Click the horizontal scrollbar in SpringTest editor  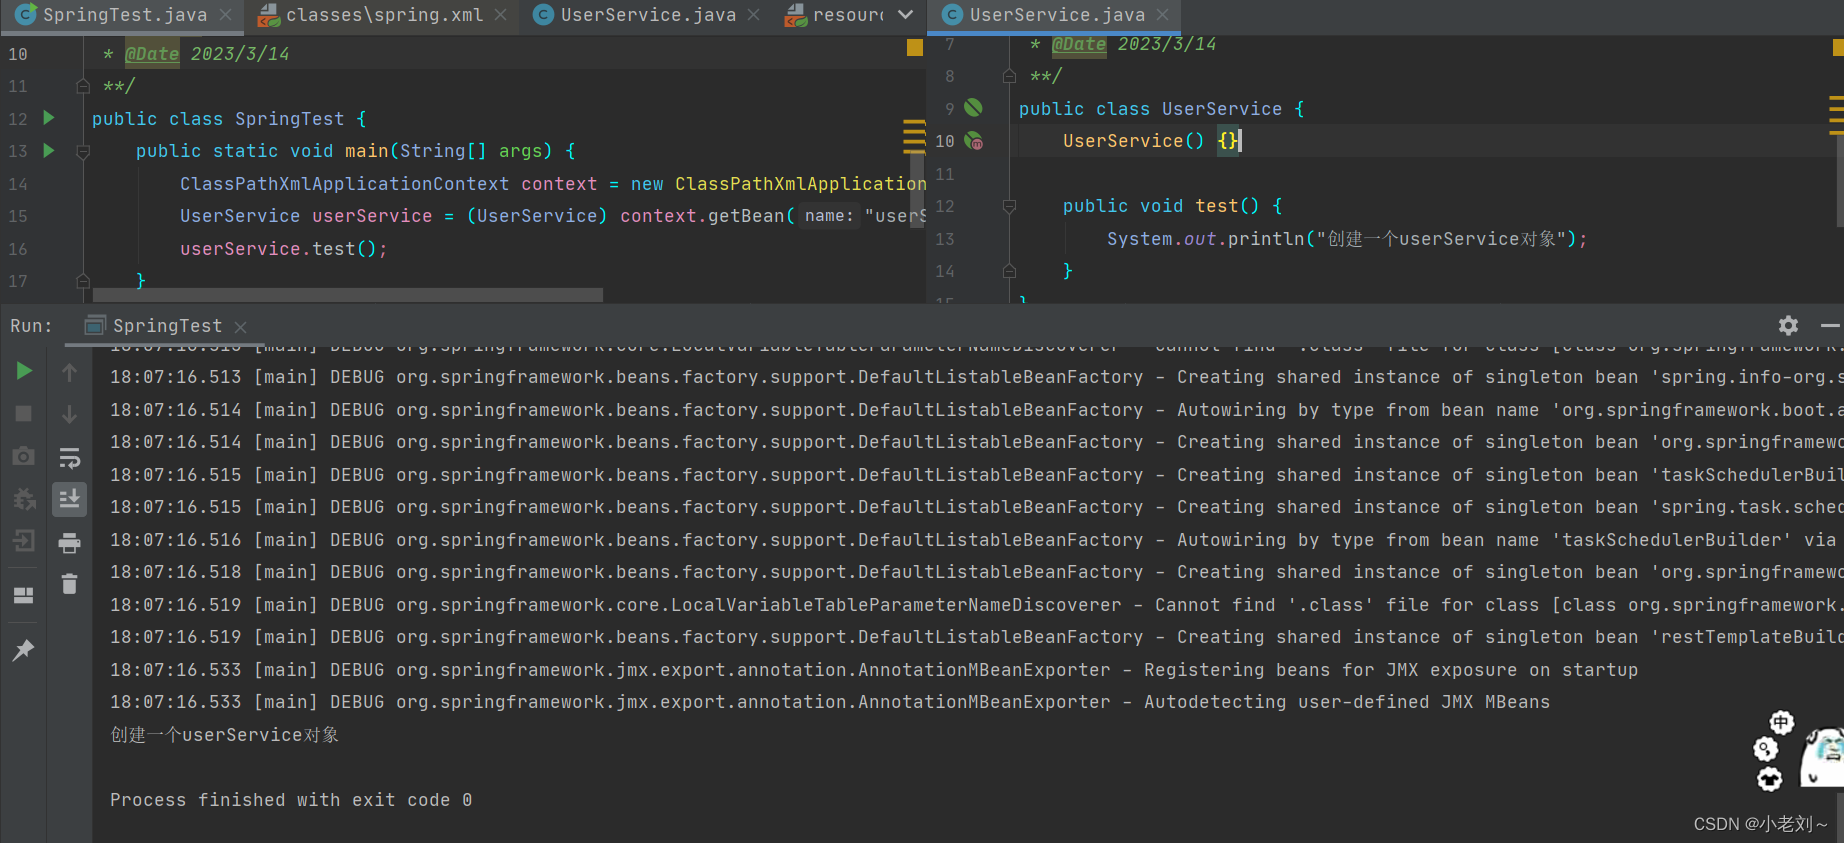point(348,295)
